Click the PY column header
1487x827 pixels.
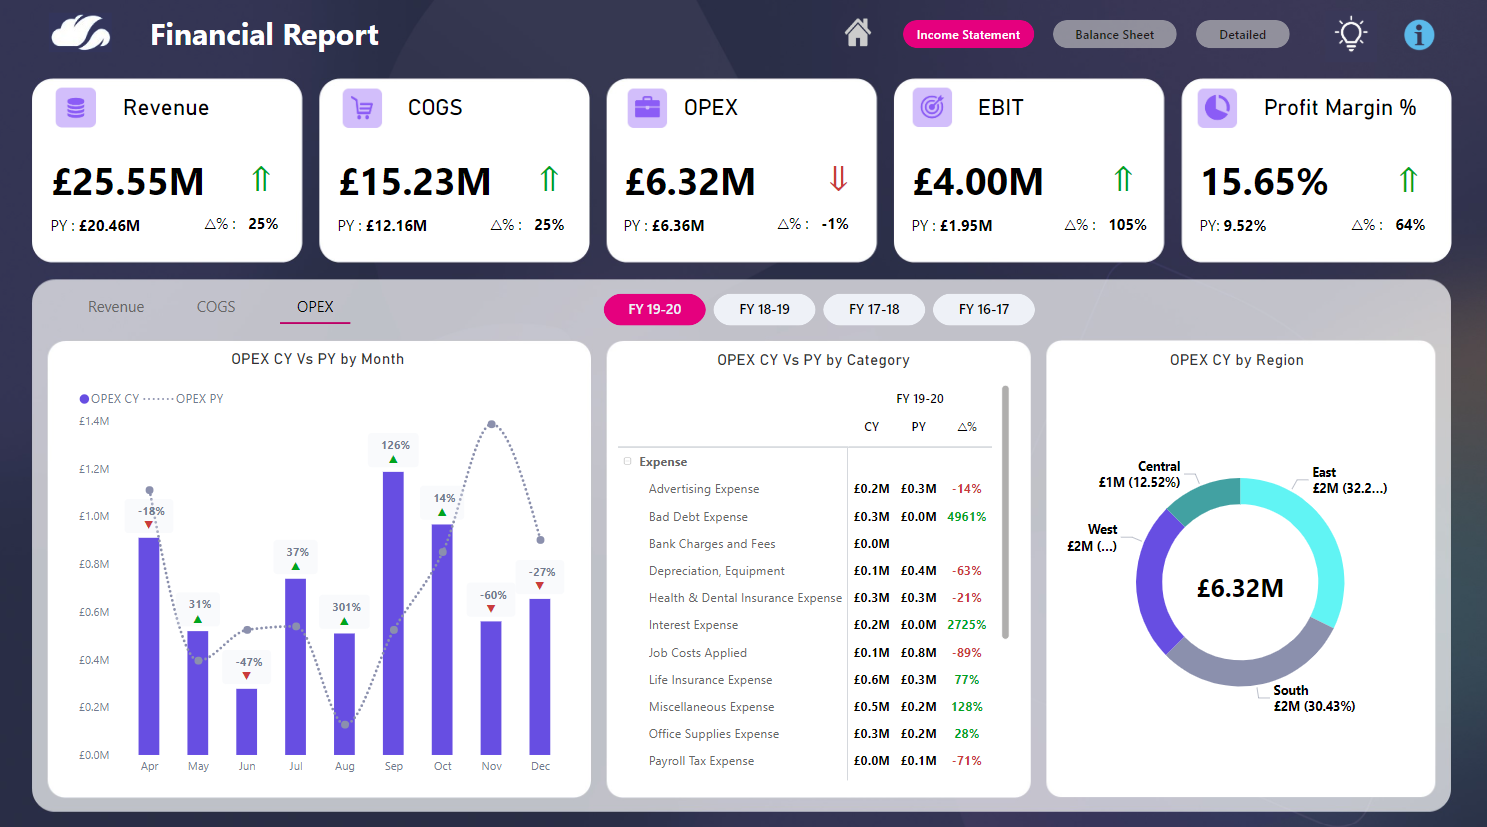coord(919,427)
